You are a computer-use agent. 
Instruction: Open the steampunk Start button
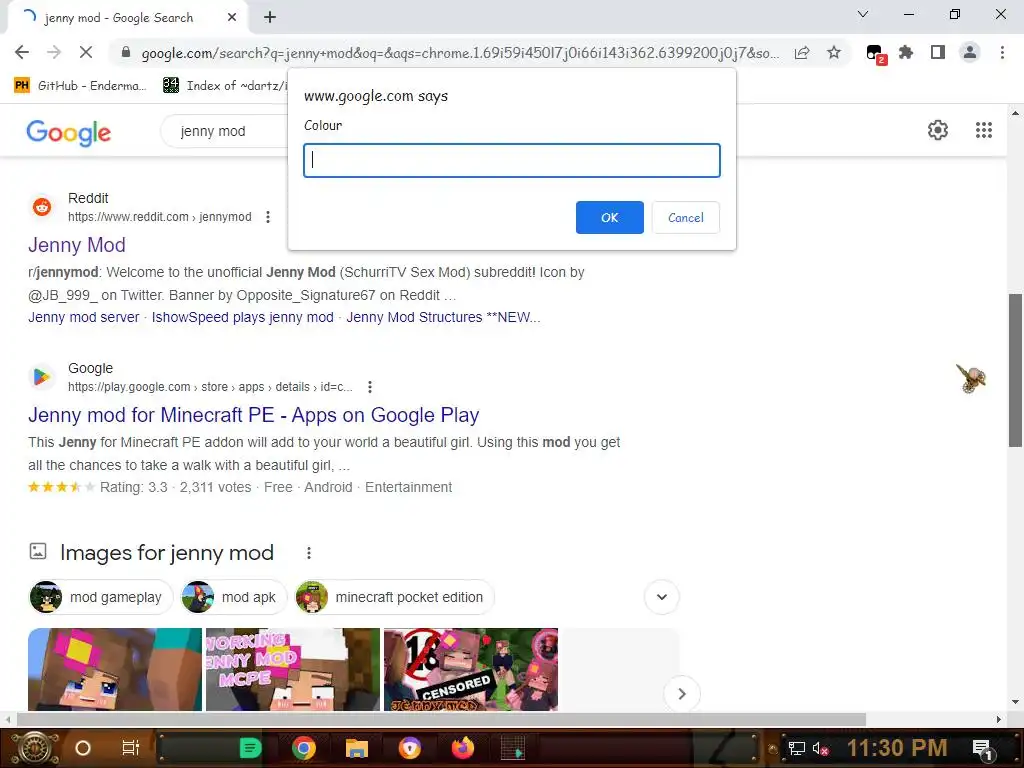[34, 748]
